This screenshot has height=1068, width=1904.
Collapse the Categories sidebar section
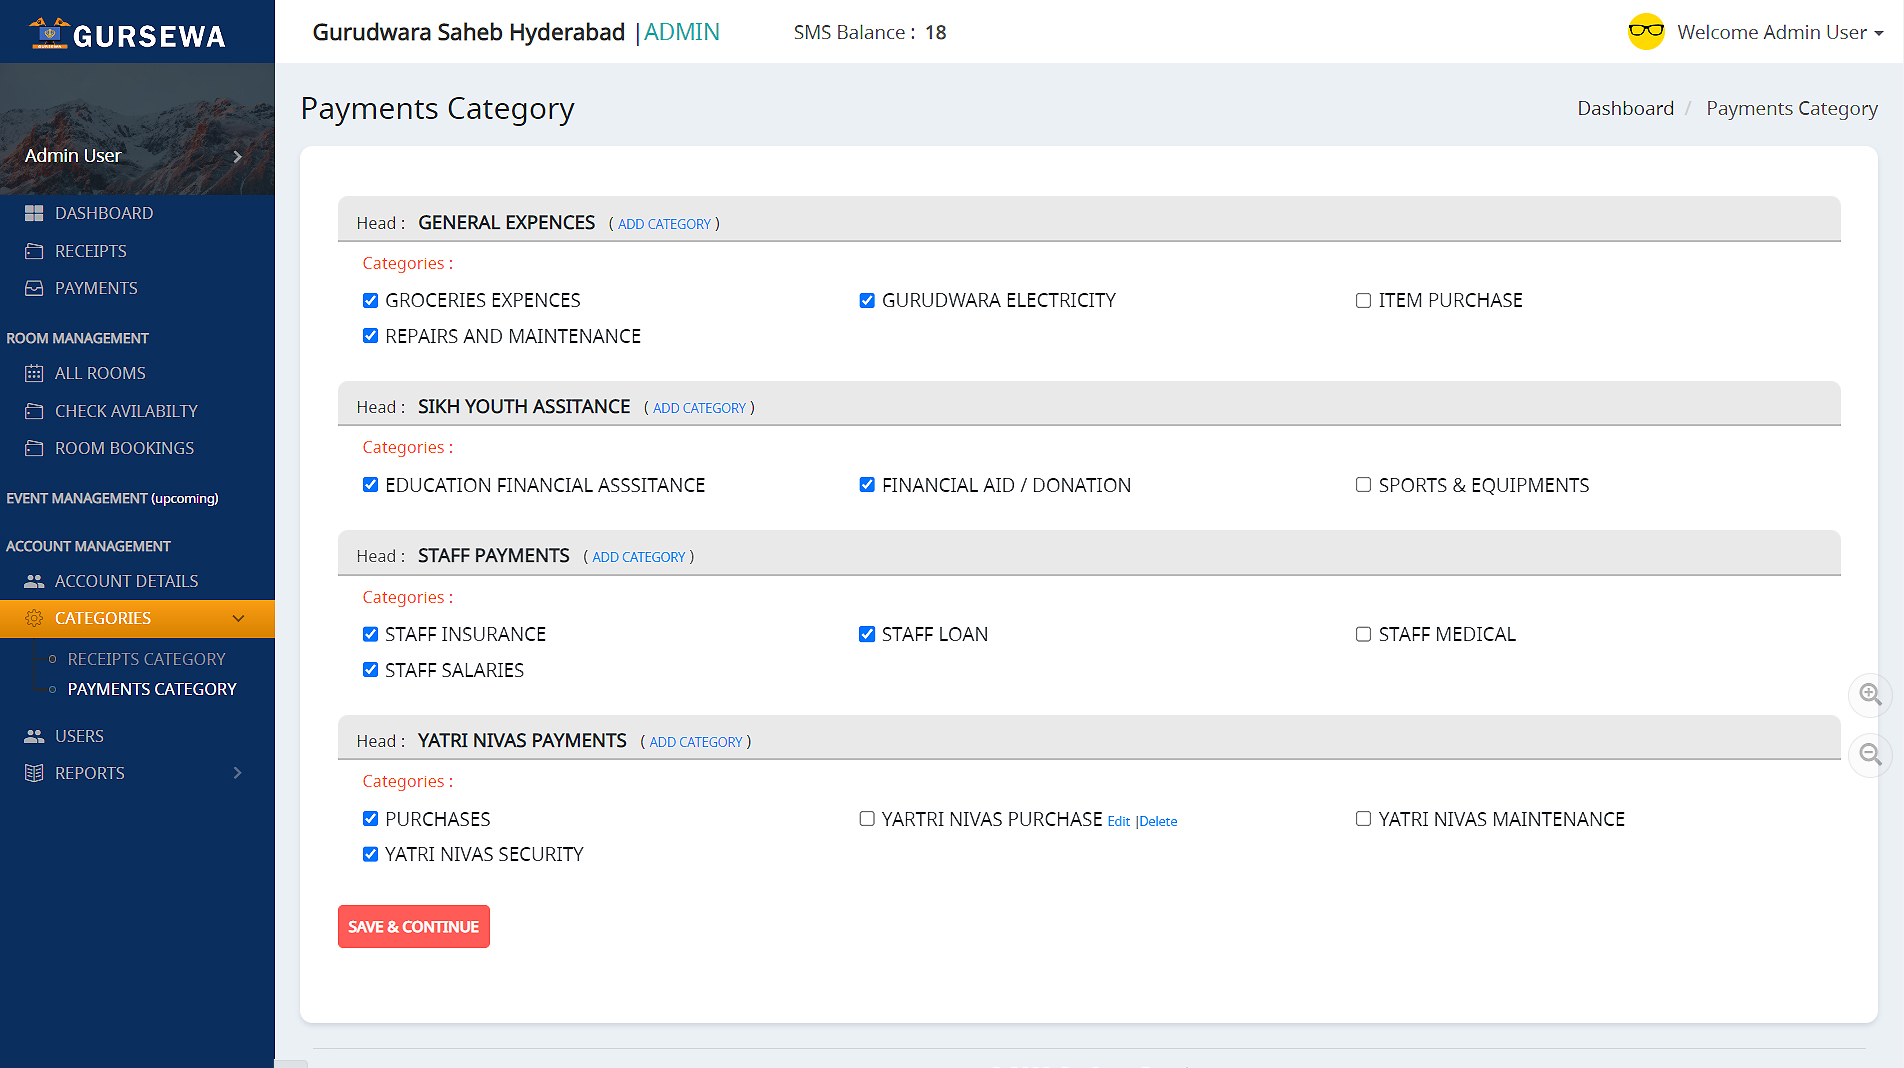(238, 618)
